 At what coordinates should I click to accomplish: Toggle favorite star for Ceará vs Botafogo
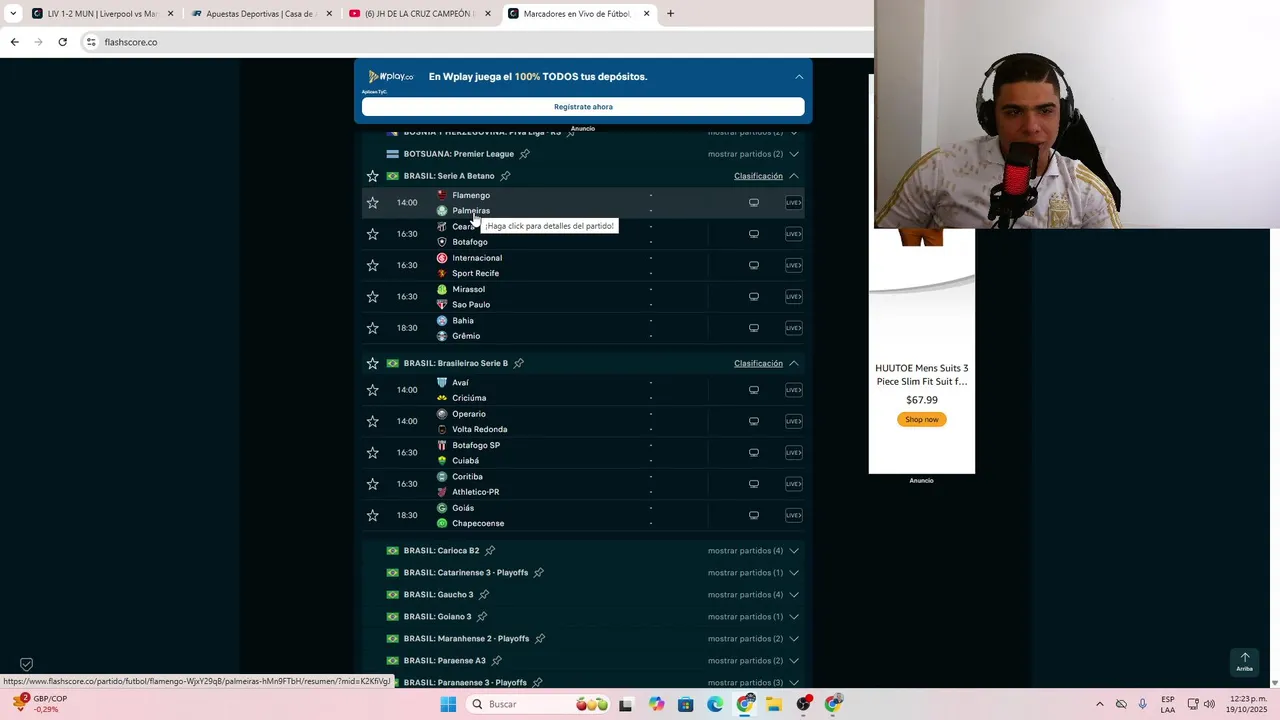(372, 234)
